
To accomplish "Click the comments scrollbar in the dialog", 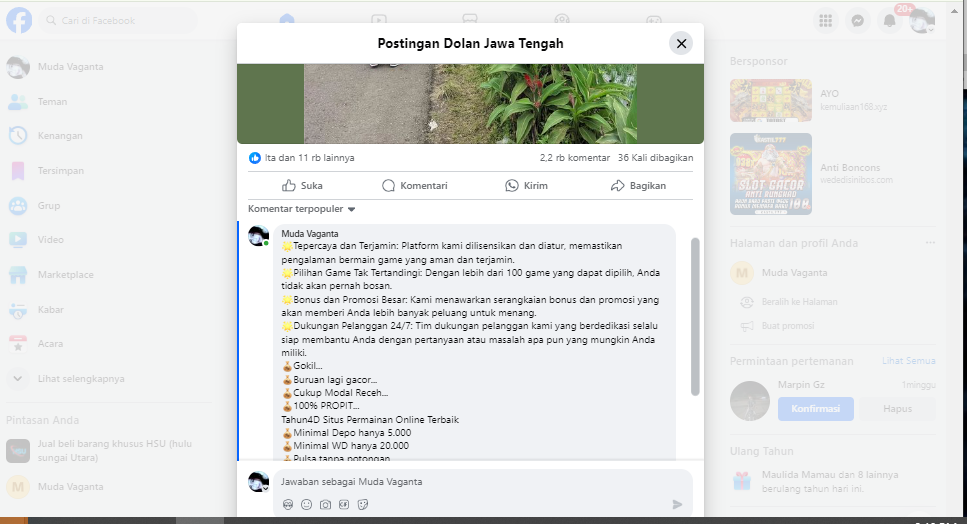I will [x=695, y=316].
